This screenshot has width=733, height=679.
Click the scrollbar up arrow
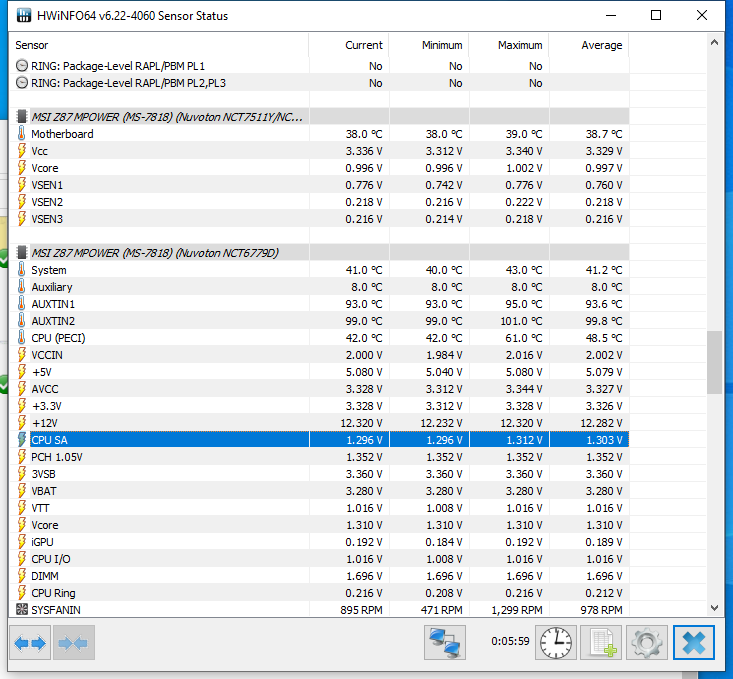click(714, 43)
